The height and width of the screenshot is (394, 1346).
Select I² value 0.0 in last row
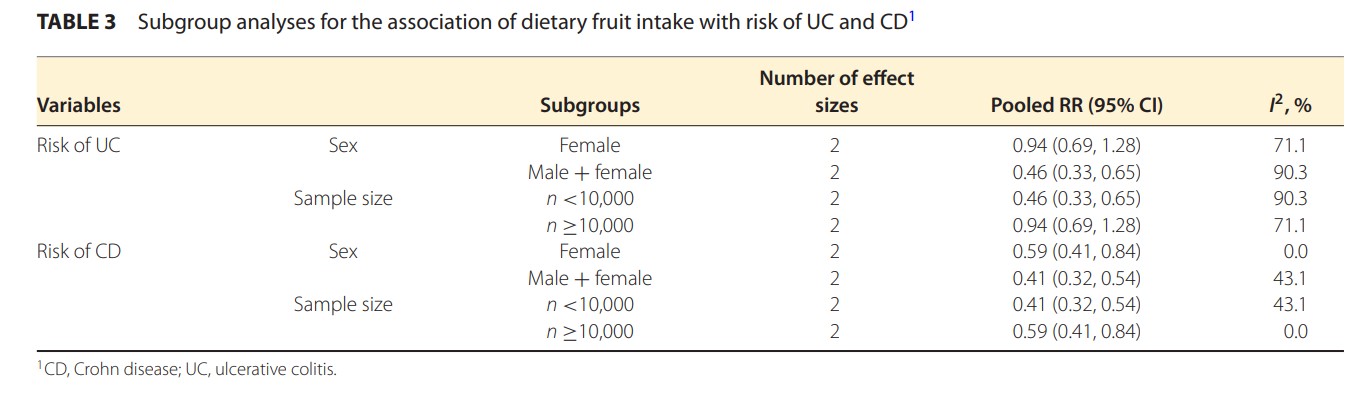pos(1295,331)
